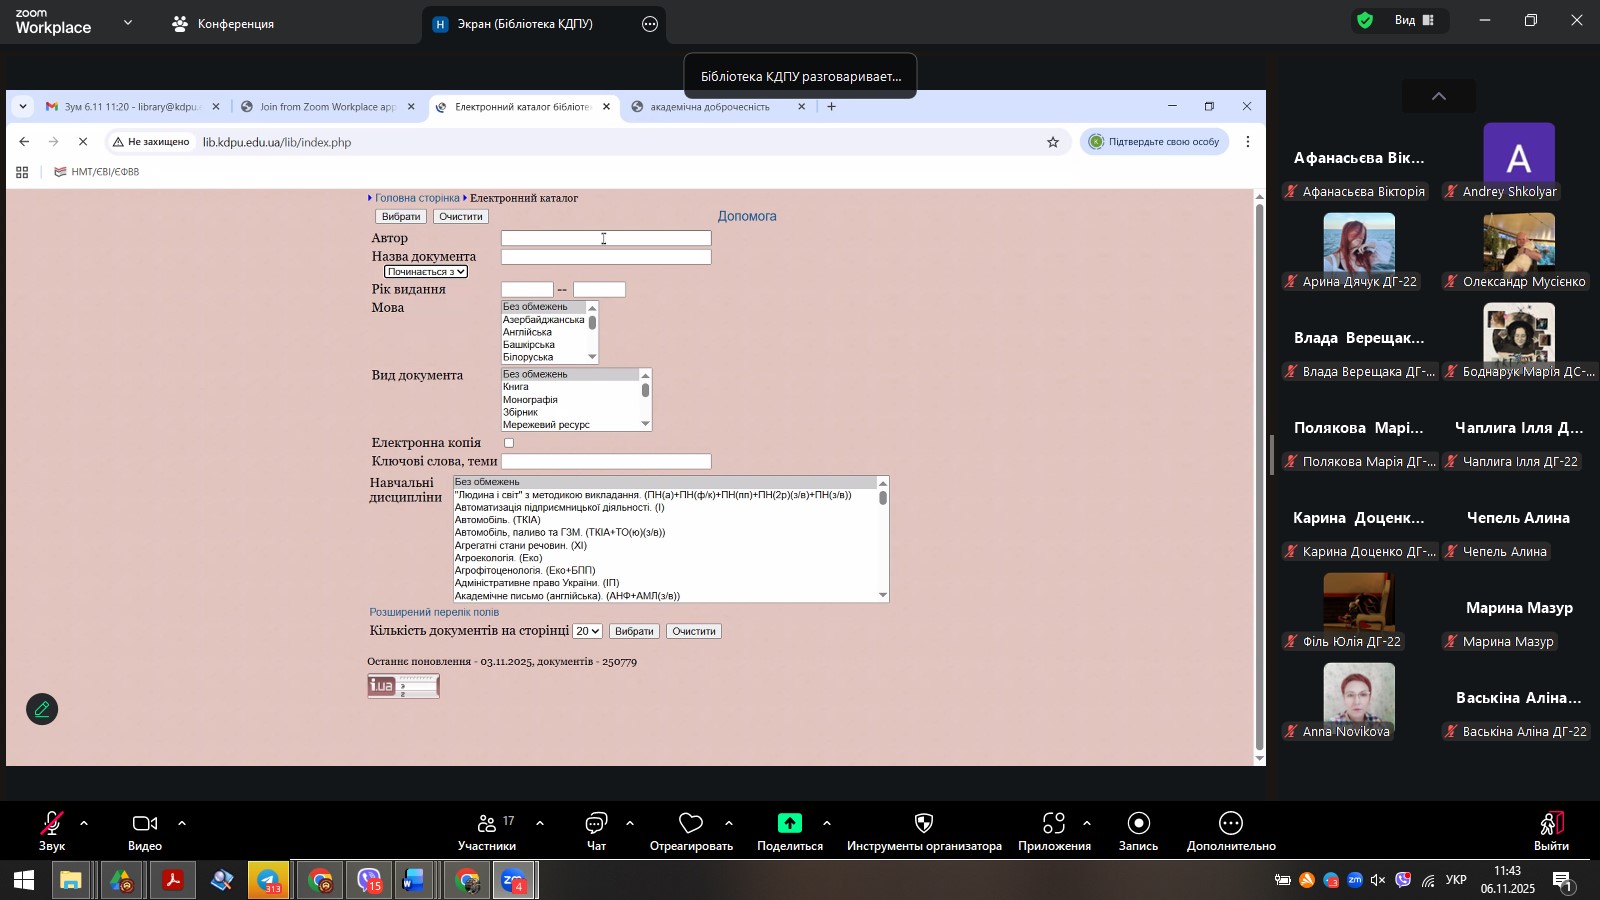Toggle the Електронна копія checkbox
Image resolution: width=1600 pixels, height=900 pixels.
(x=509, y=443)
